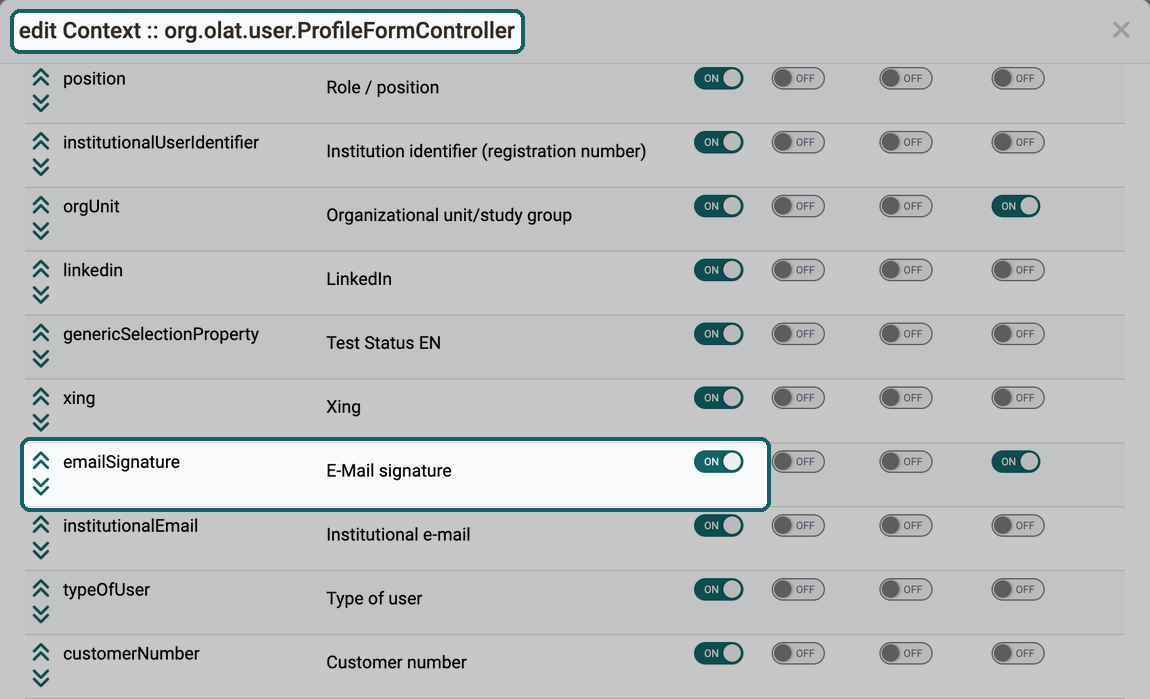
Task: Move typeOfUser row down
Action: coord(40,614)
